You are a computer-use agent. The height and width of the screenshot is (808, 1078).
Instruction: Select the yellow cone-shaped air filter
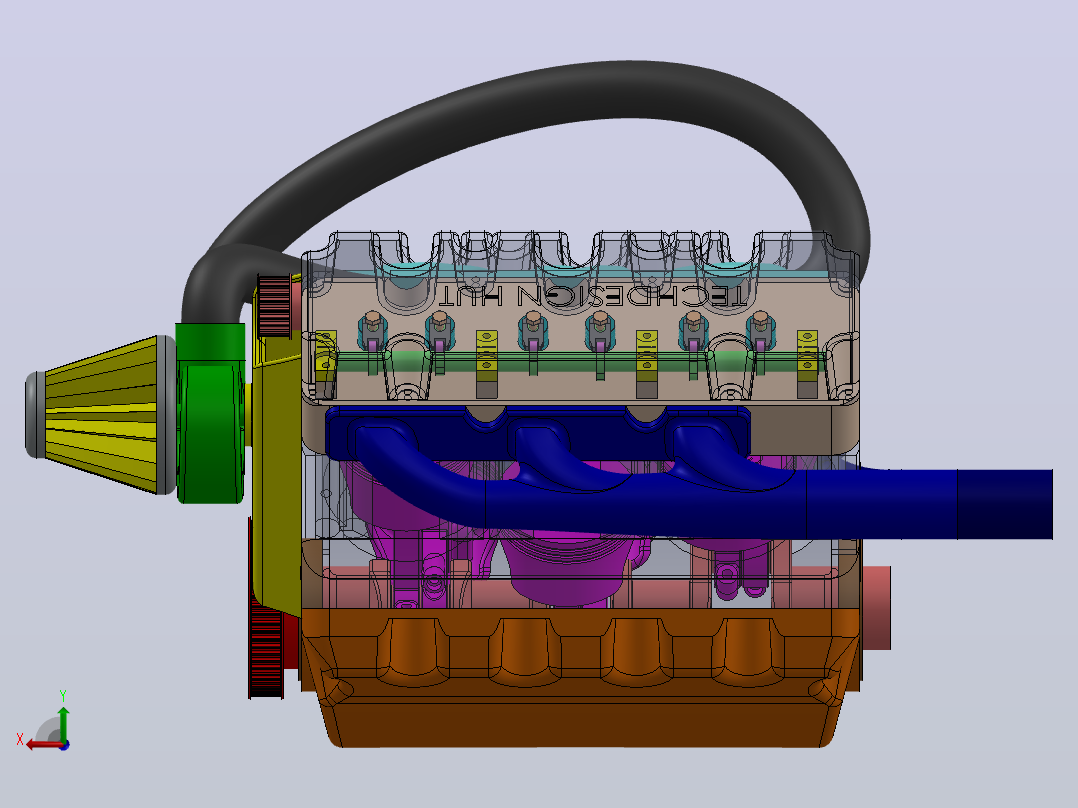click(x=102, y=414)
